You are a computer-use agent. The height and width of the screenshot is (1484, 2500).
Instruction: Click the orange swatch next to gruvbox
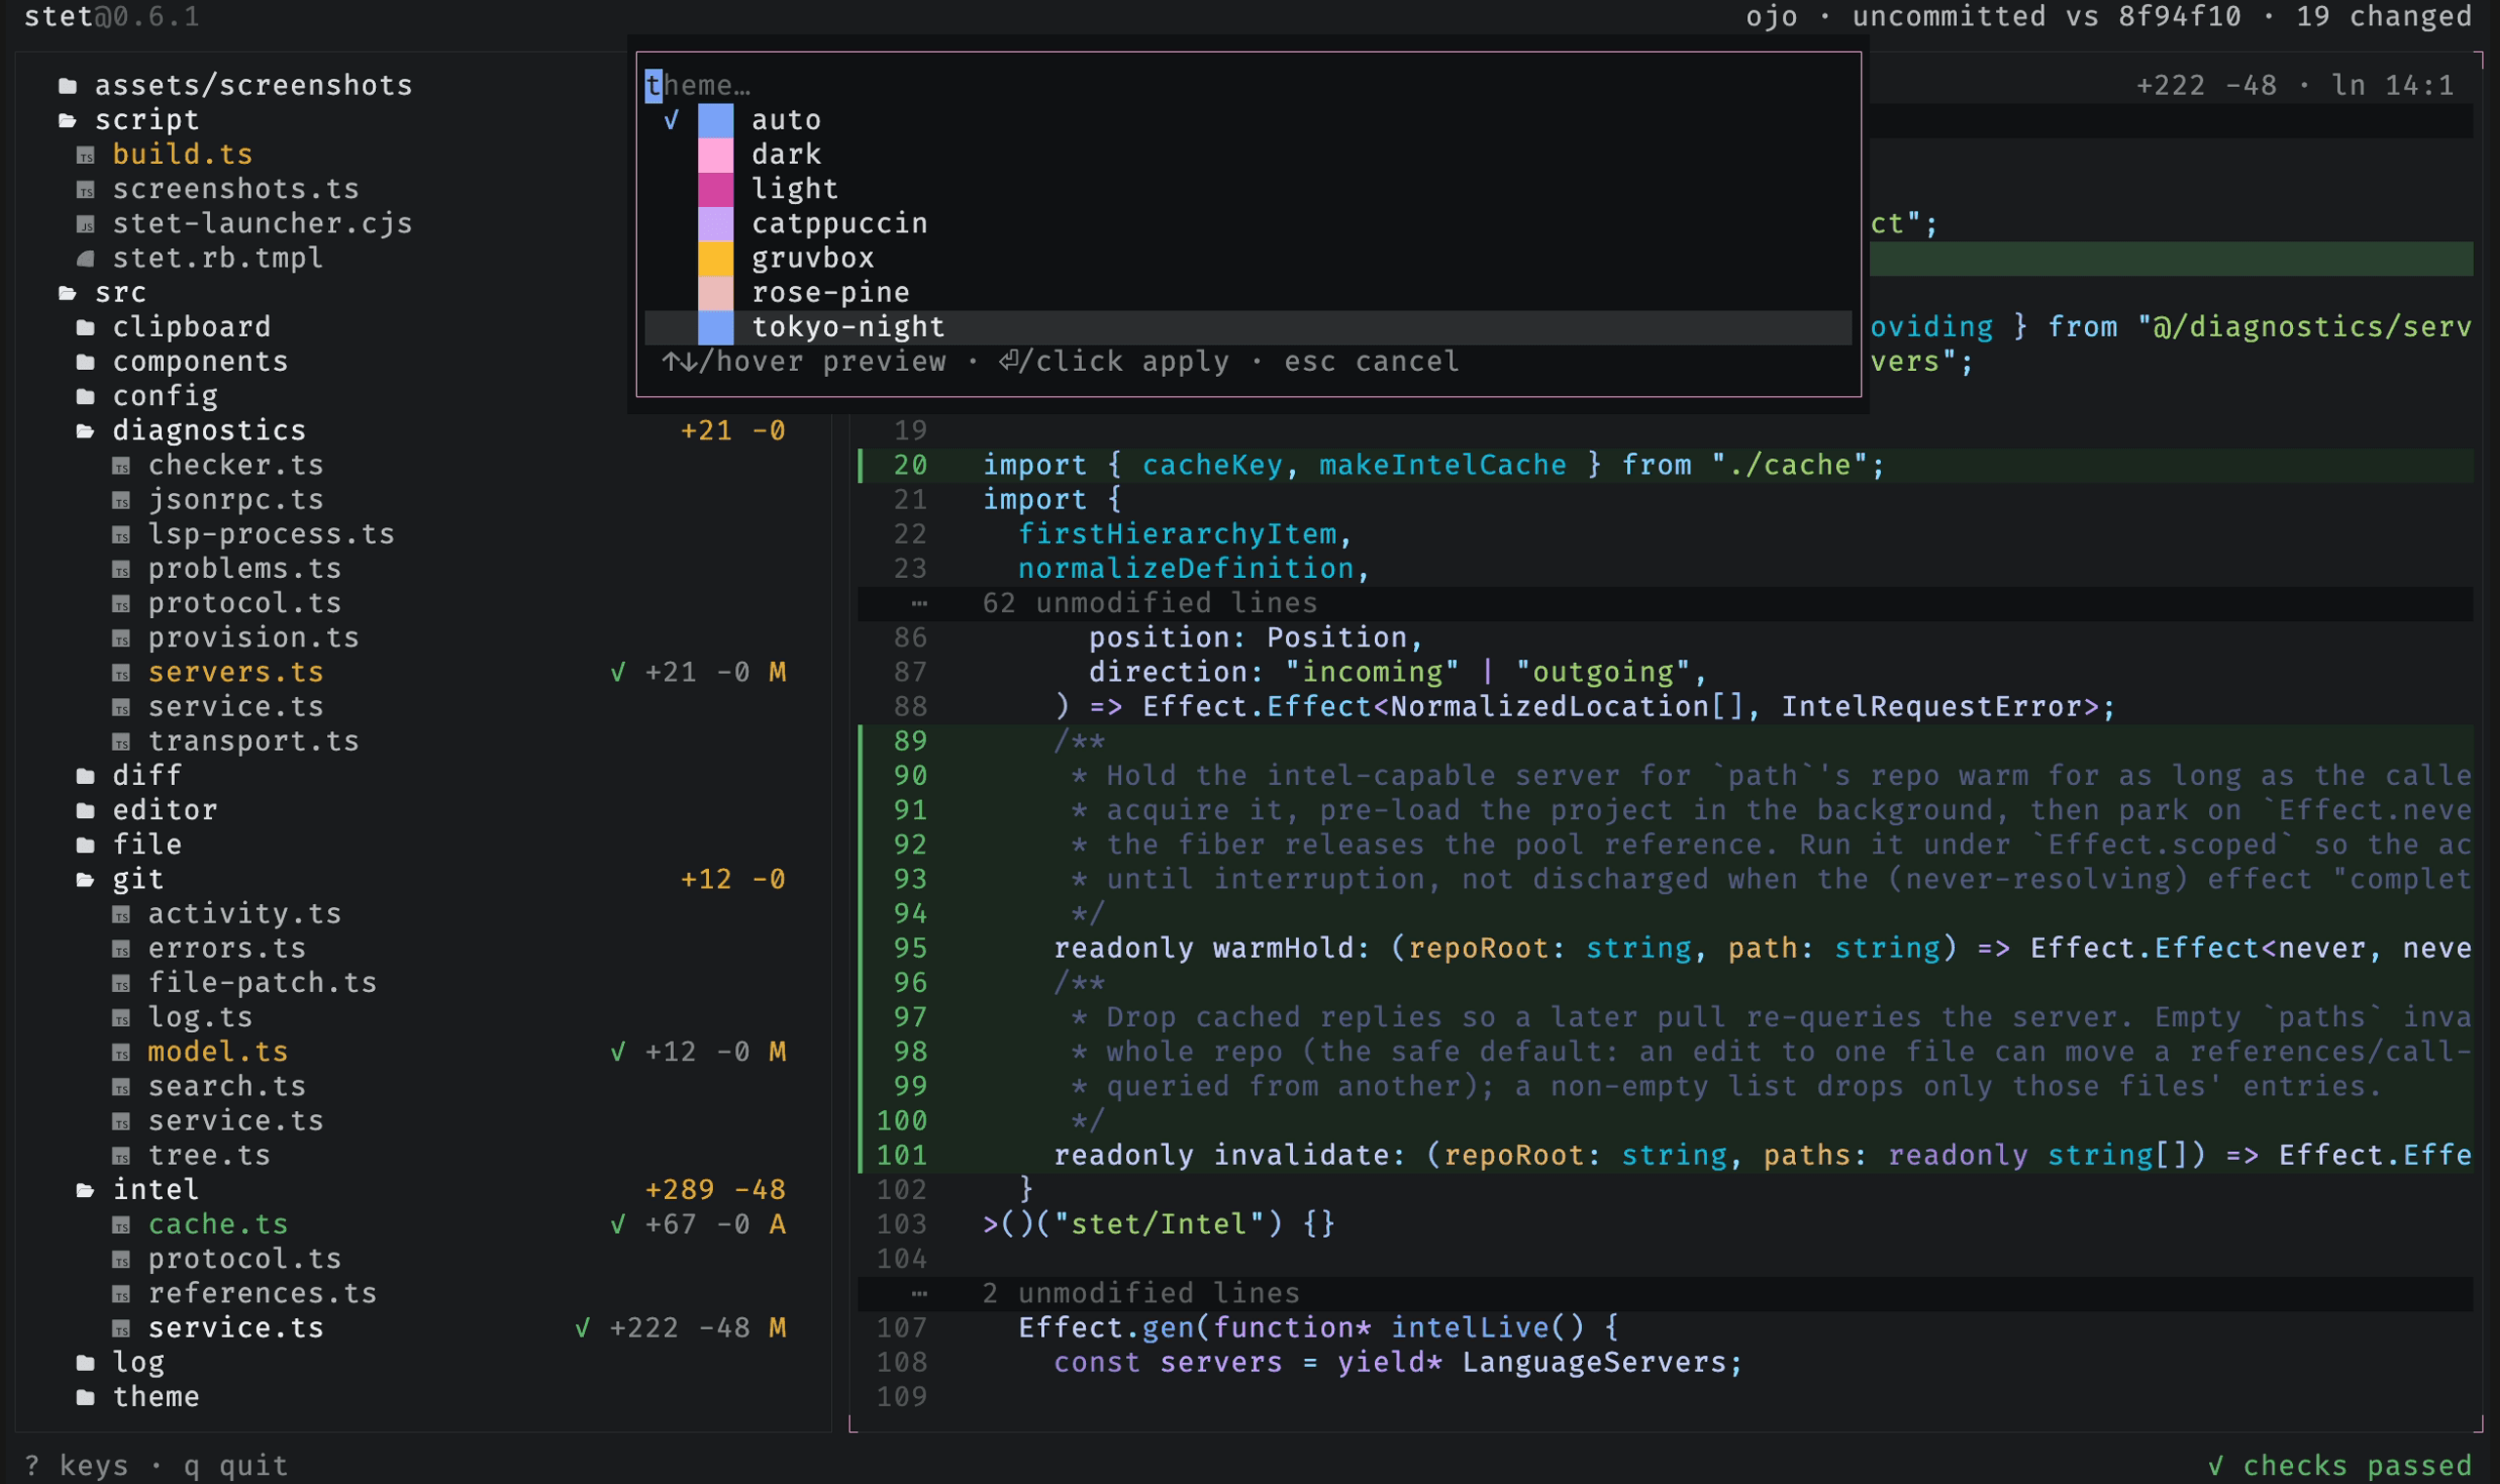[715, 258]
